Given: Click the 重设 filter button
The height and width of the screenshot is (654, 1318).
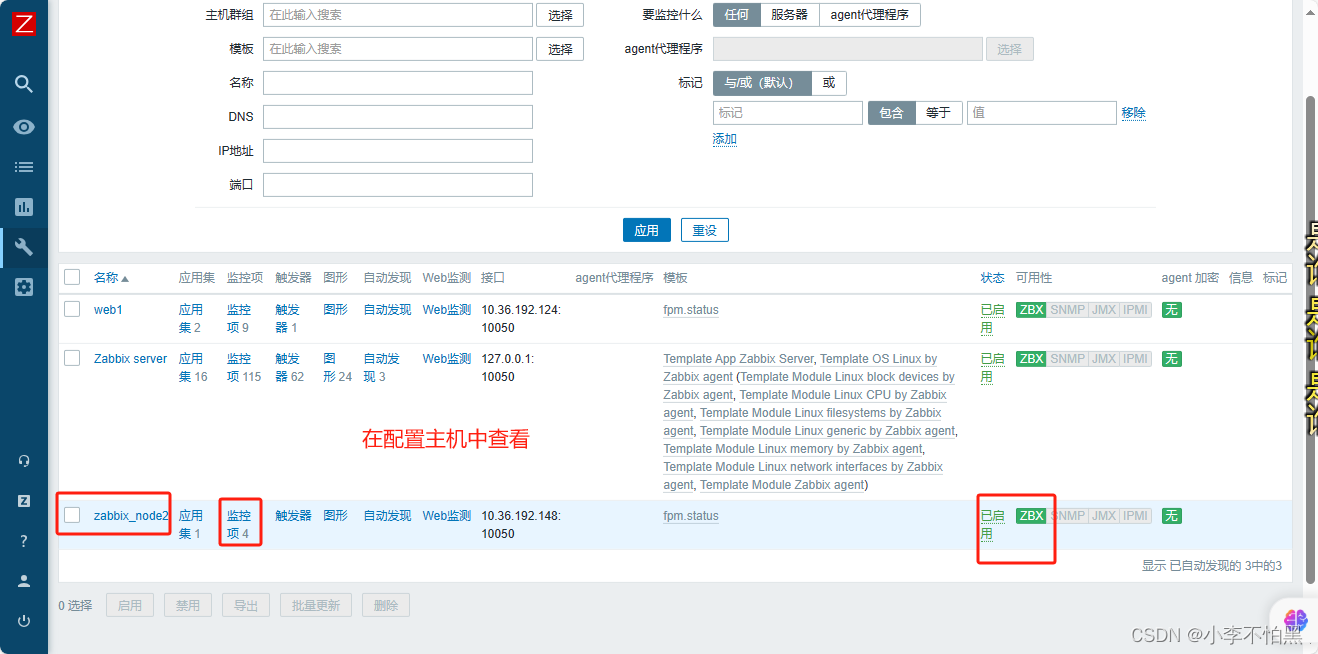Looking at the screenshot, I should tap(705, 230).
